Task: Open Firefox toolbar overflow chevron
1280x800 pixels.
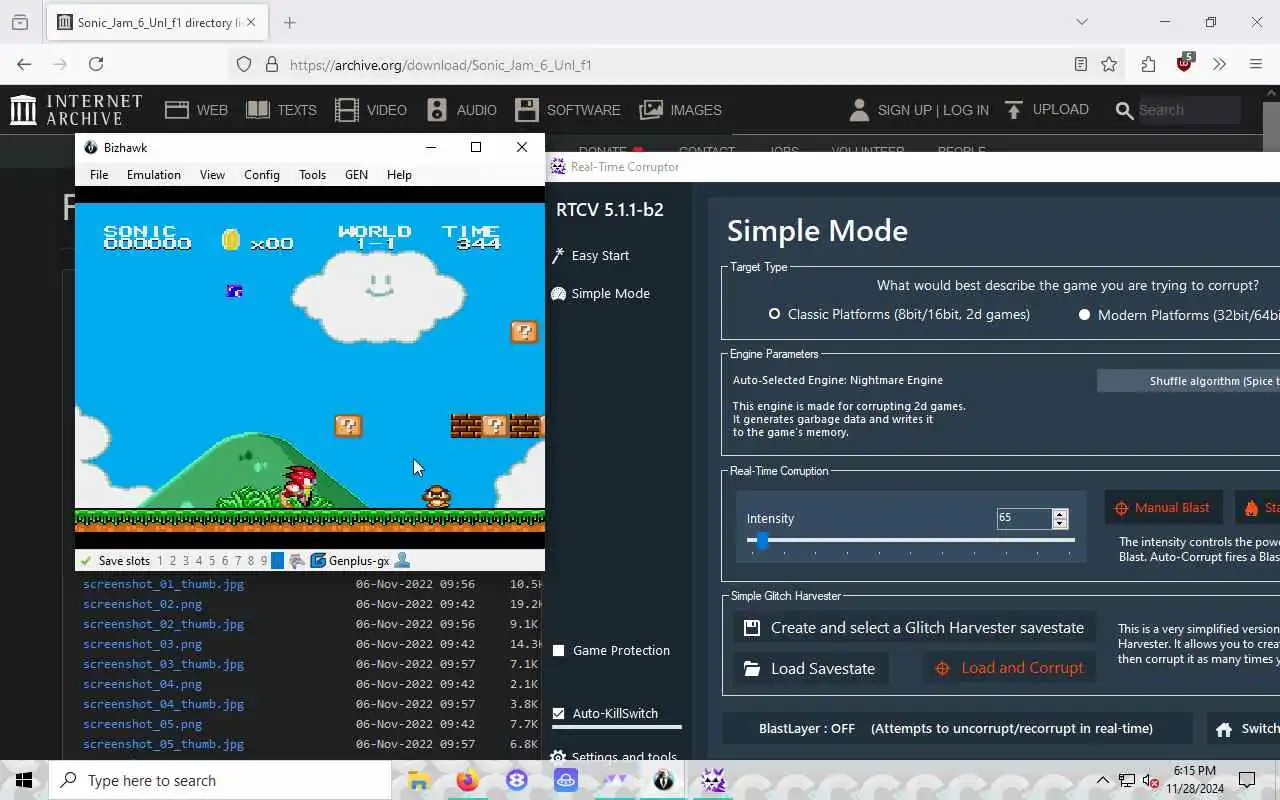Action: pos(1219,64)
